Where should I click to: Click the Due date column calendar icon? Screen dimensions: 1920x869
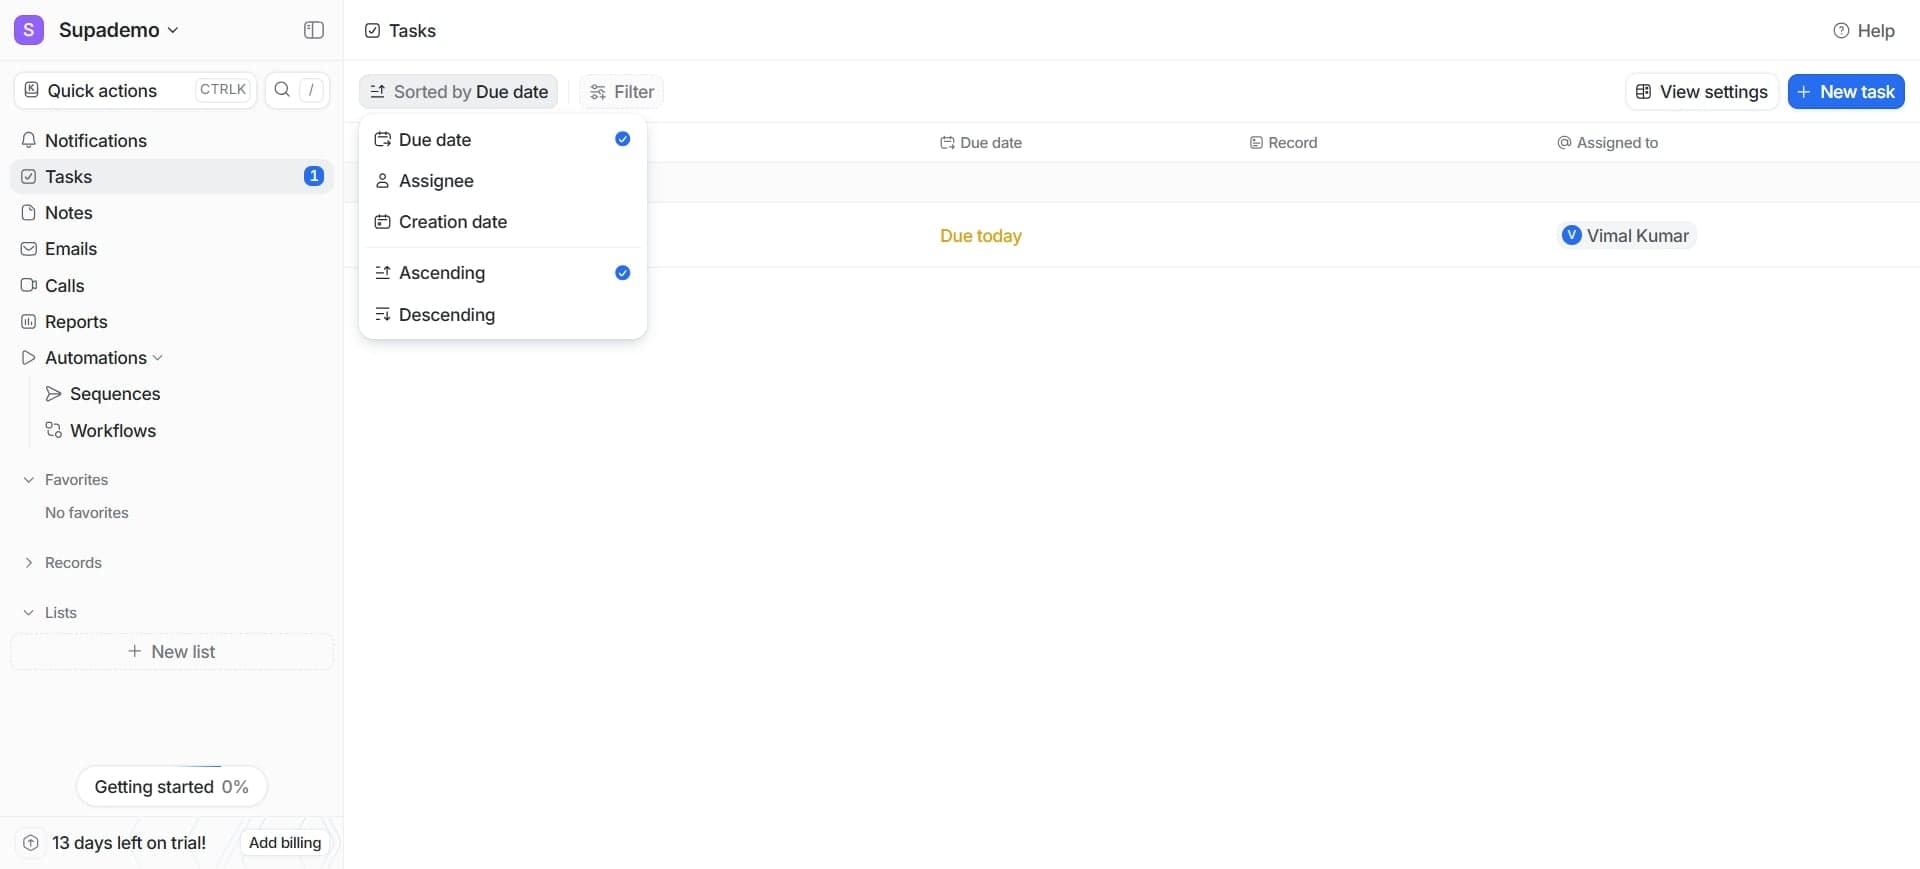coord(947,143)
